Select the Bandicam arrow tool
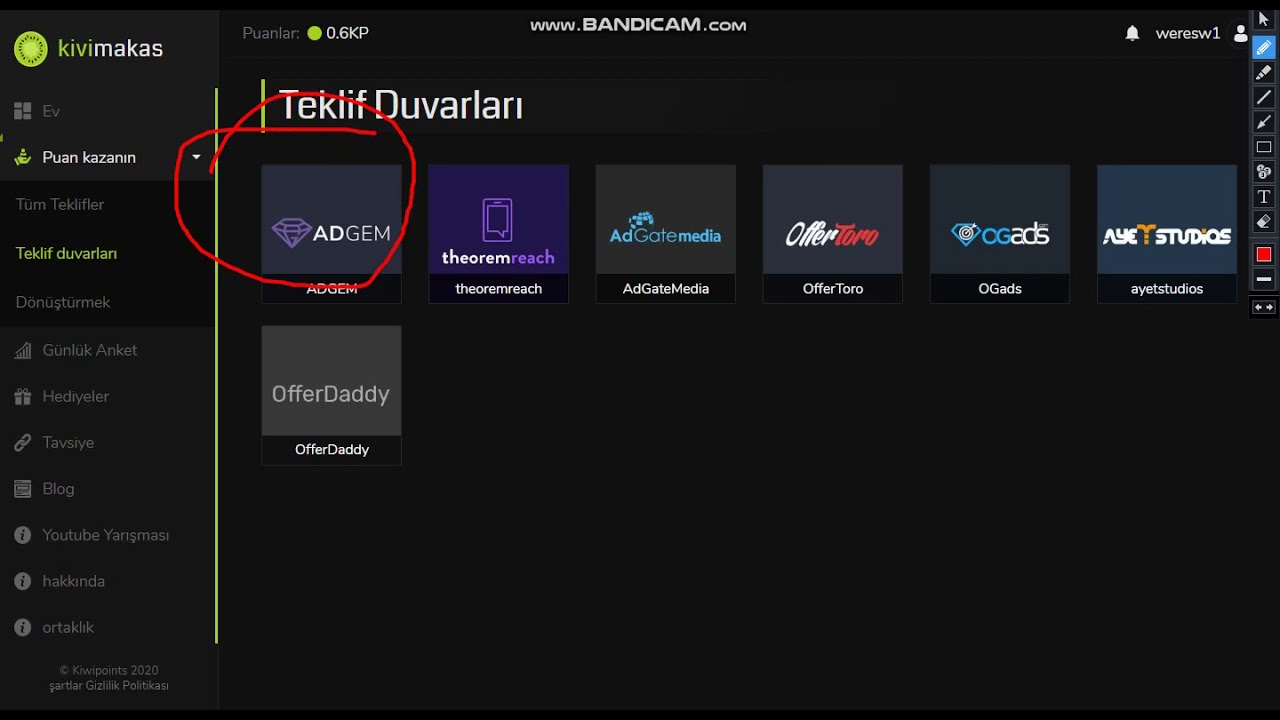Viewport: 1280px width, 720px height. click(1264, 122)
